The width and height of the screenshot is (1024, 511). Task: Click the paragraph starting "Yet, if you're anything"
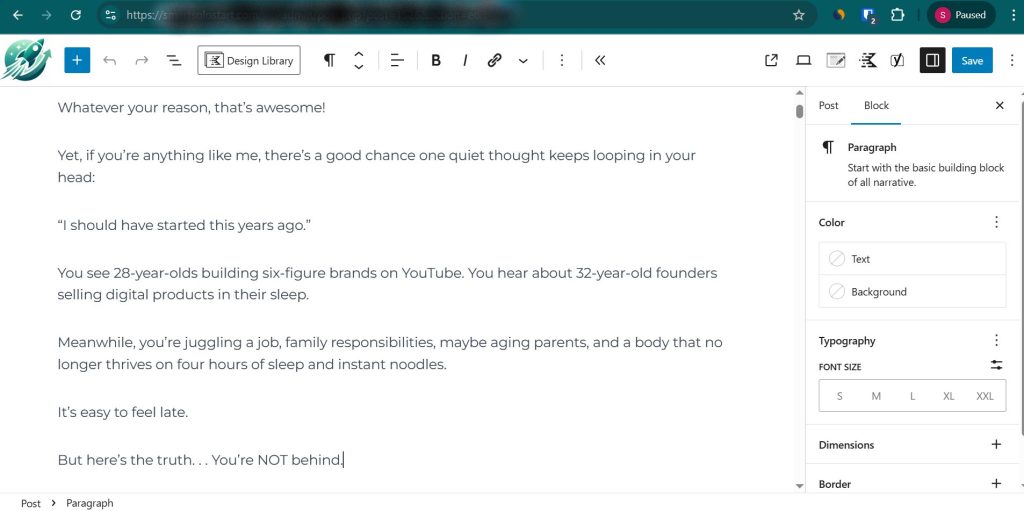click(376, 166)
